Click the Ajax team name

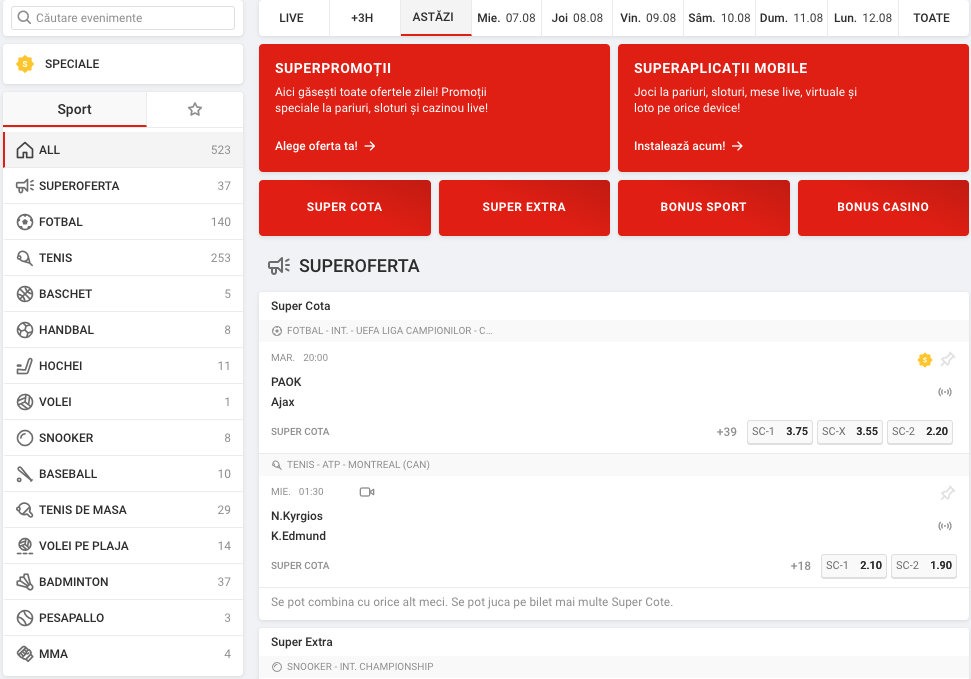(x=282, y=402)
